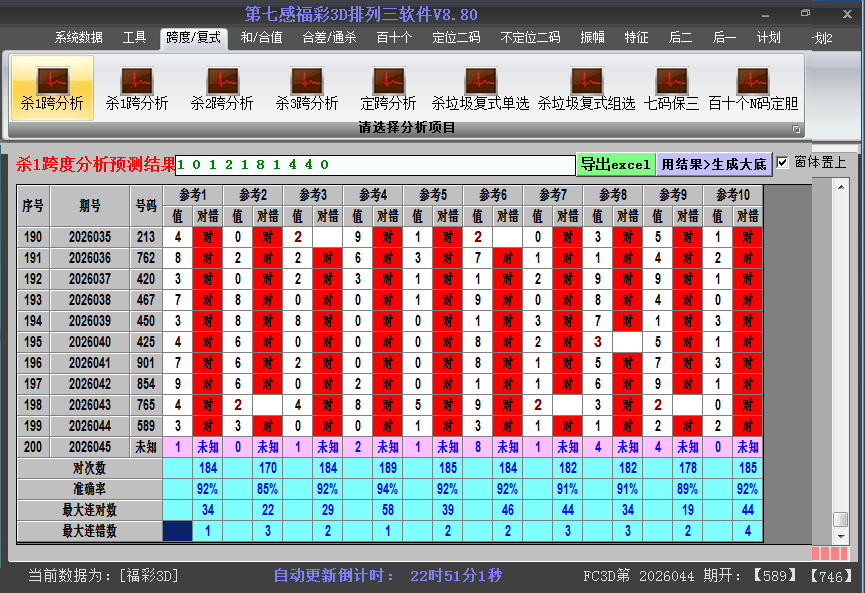Open 杀垃圾复式单选 tool
The width and height of the screenshot is (865, 593).
click(x=480, y=89)
